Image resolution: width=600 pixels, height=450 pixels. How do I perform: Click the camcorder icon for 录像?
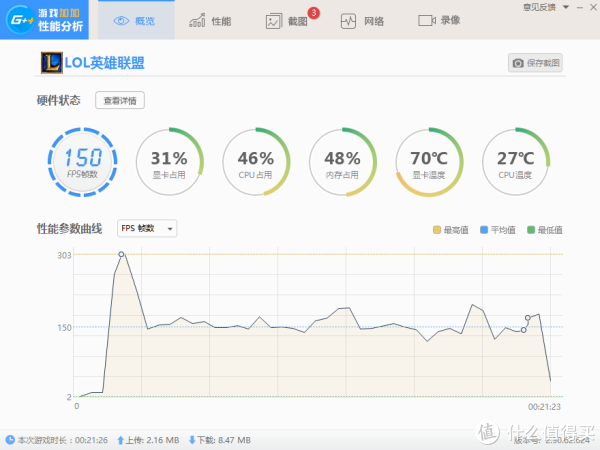(427, 20)
